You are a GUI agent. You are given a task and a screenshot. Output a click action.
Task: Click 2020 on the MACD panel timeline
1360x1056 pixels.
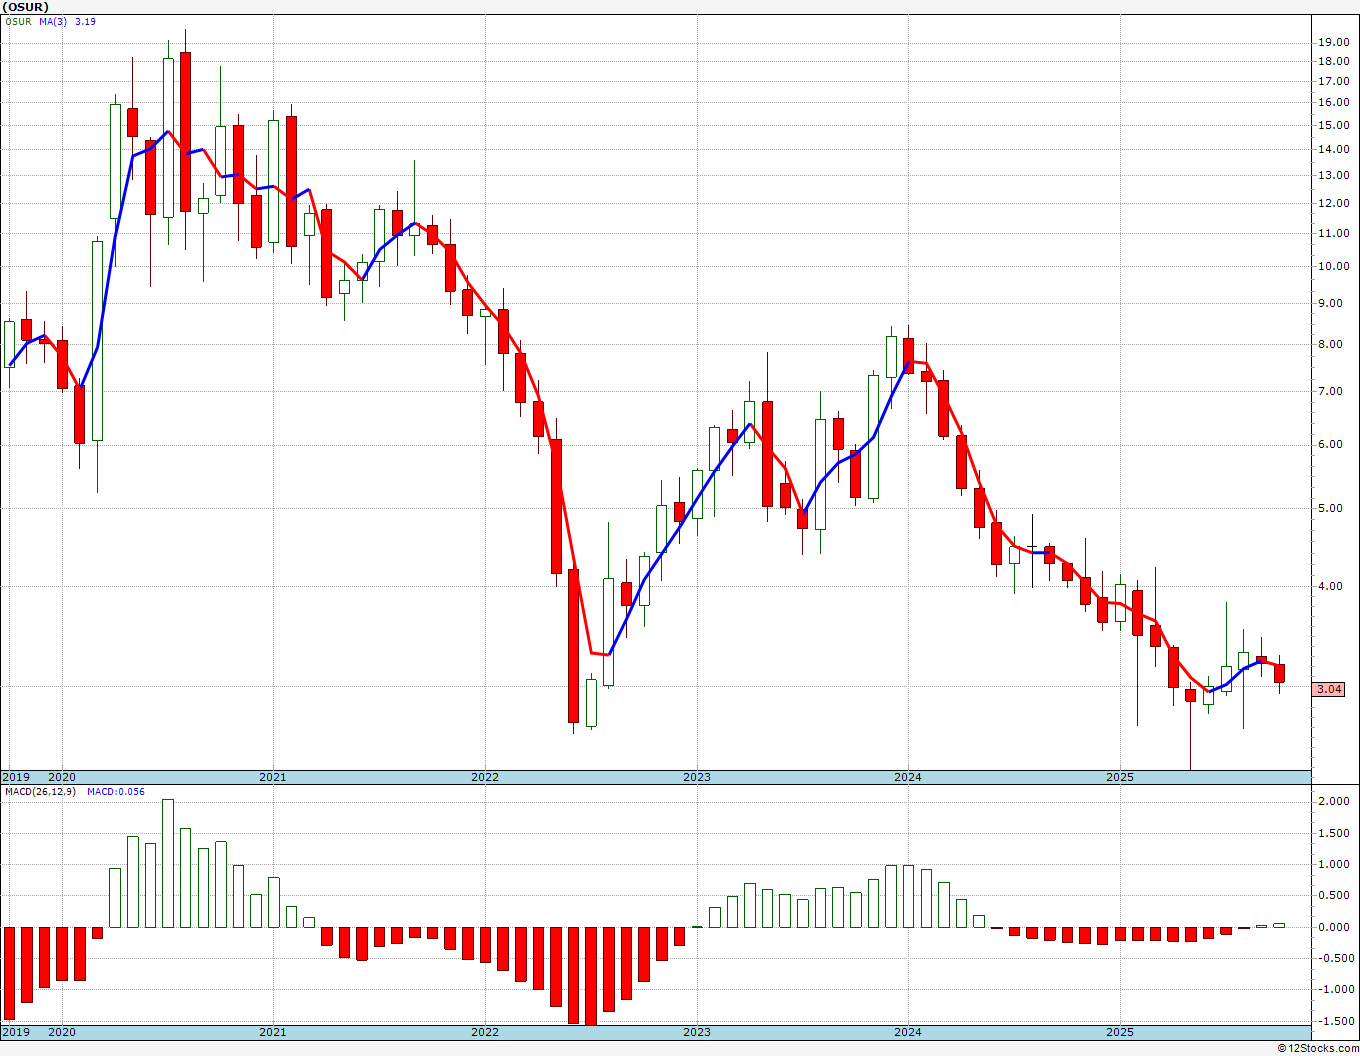pos(62,1032)
